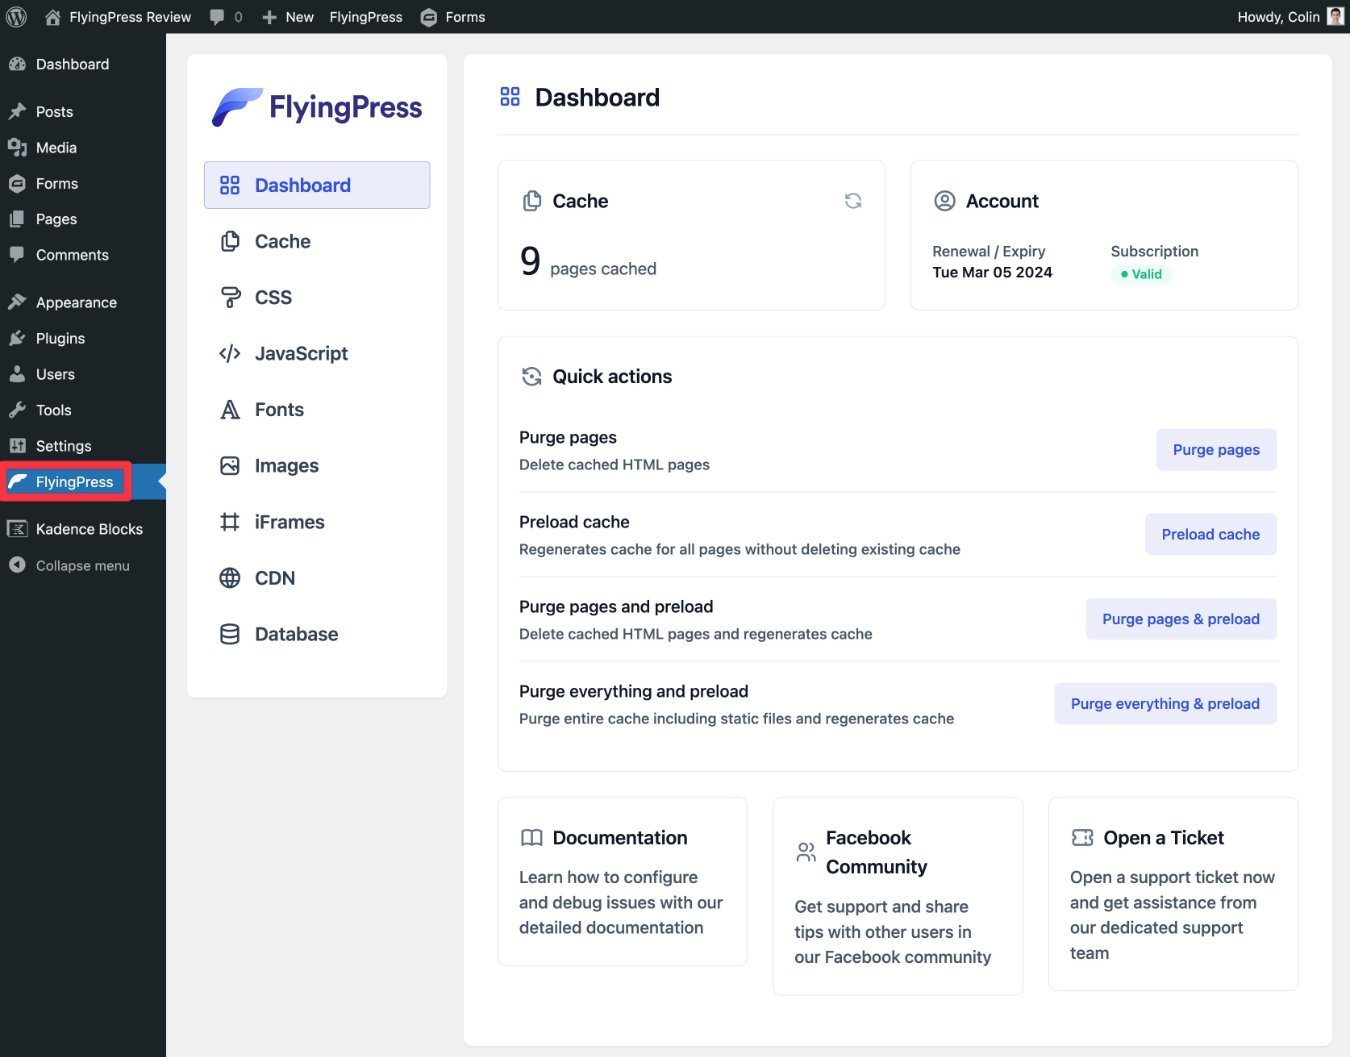Click the JavaScript code brackets icon
This screenshot has height=1057, width=1350.
point(230,353)
